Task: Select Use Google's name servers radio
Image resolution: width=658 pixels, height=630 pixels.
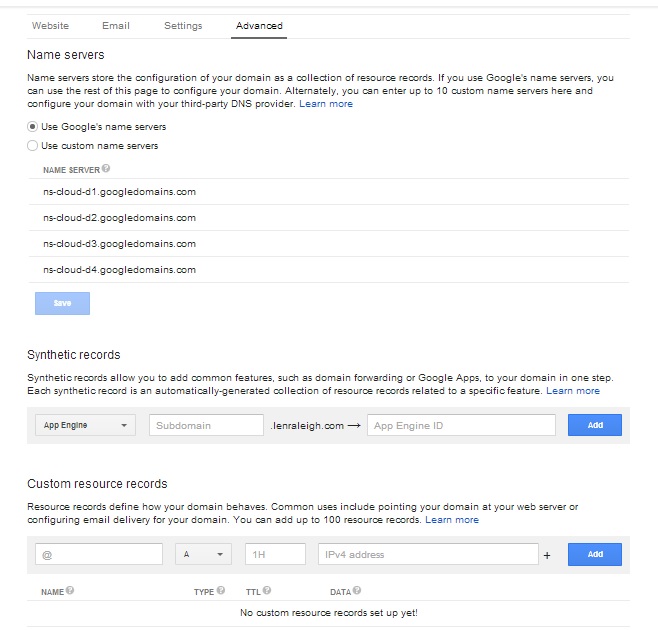Action: click(32, 126)
